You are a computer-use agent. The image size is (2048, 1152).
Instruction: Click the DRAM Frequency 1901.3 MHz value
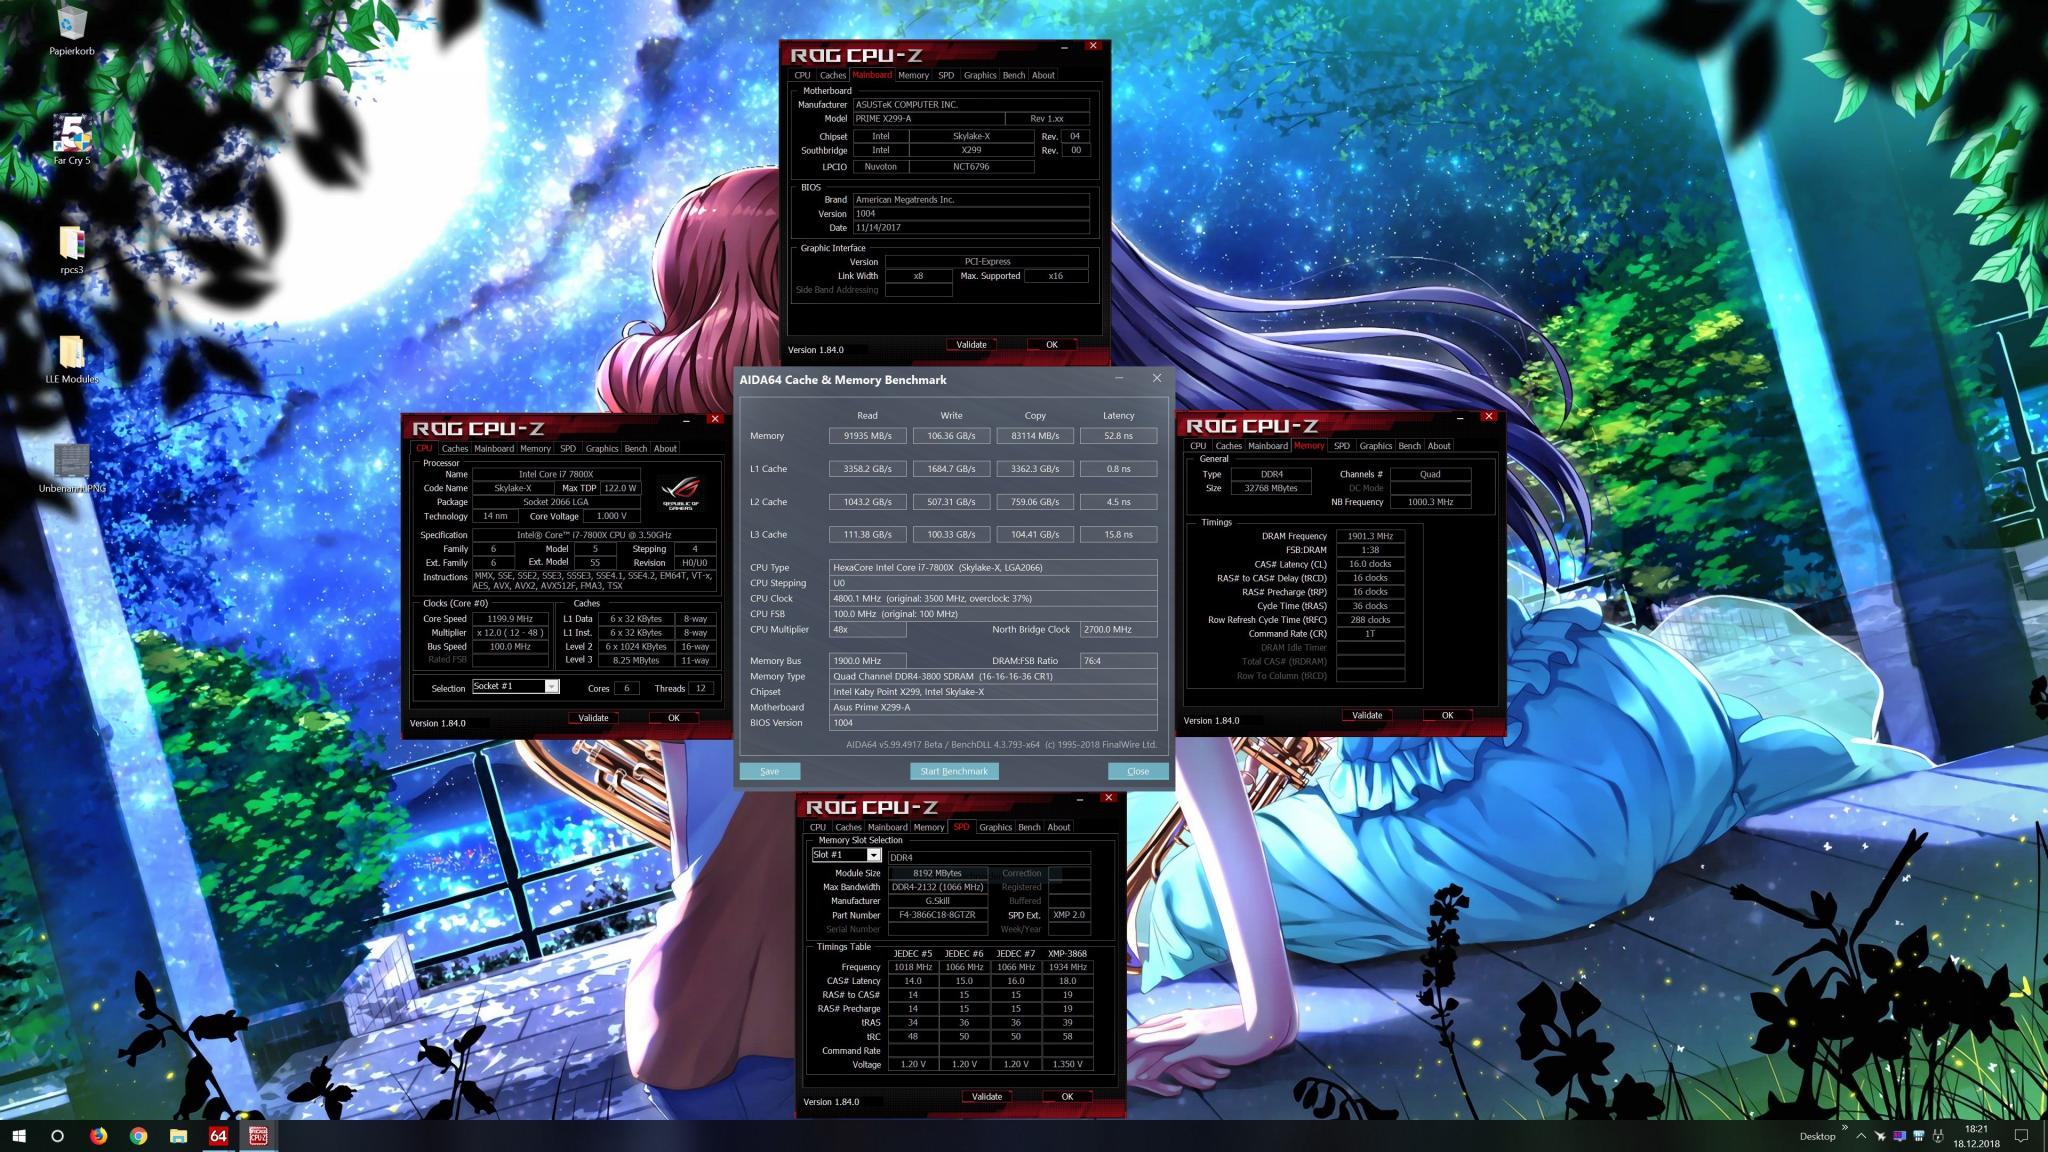[1370, 536]
